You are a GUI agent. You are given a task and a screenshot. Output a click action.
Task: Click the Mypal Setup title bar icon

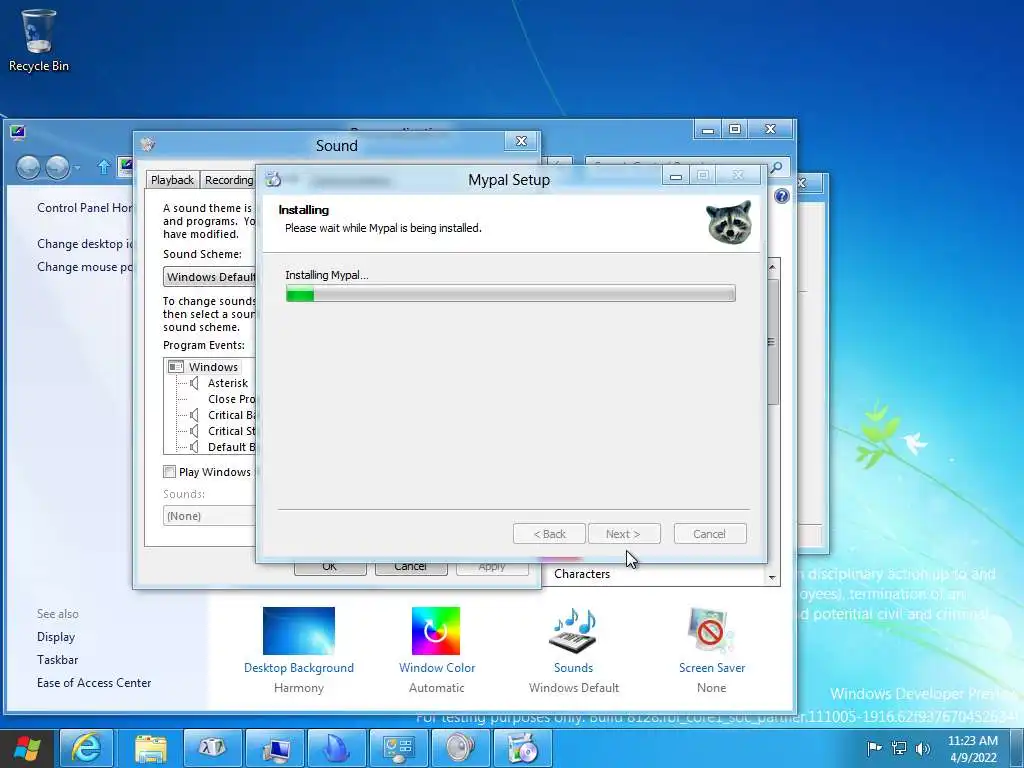273,178
